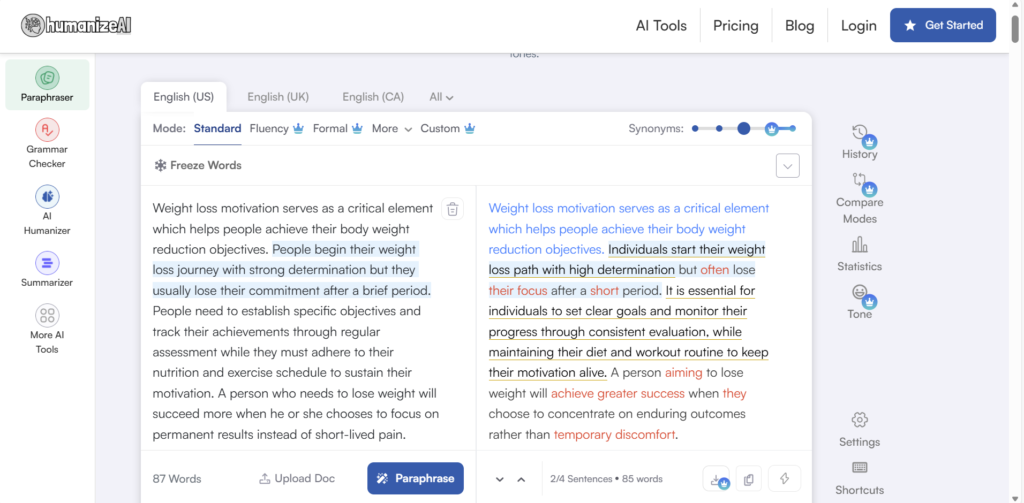Click the Get Started button
1024x503 pixels.
[942, 26]
